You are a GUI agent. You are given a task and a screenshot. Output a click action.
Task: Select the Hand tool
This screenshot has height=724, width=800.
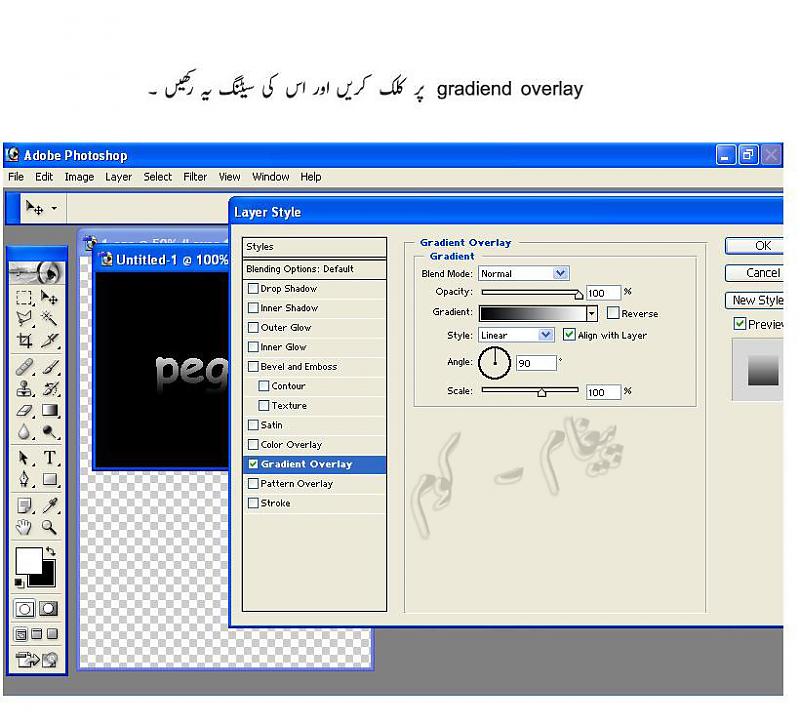[24, 527]
